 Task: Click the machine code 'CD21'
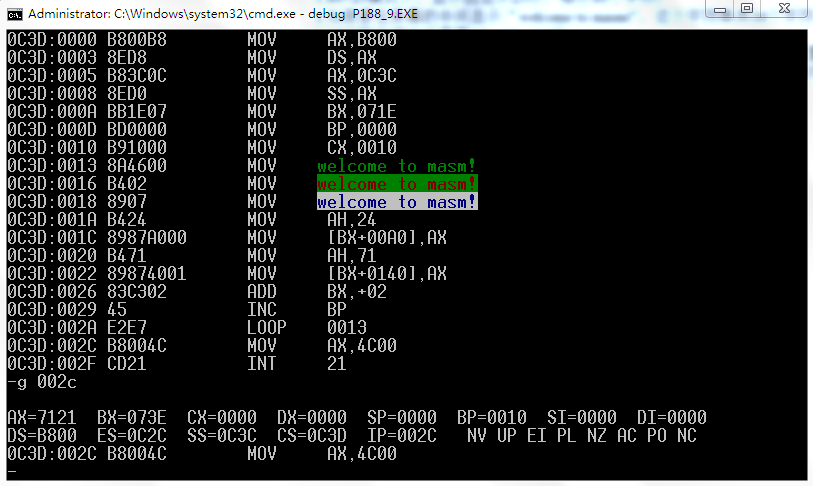coord(127,364)
